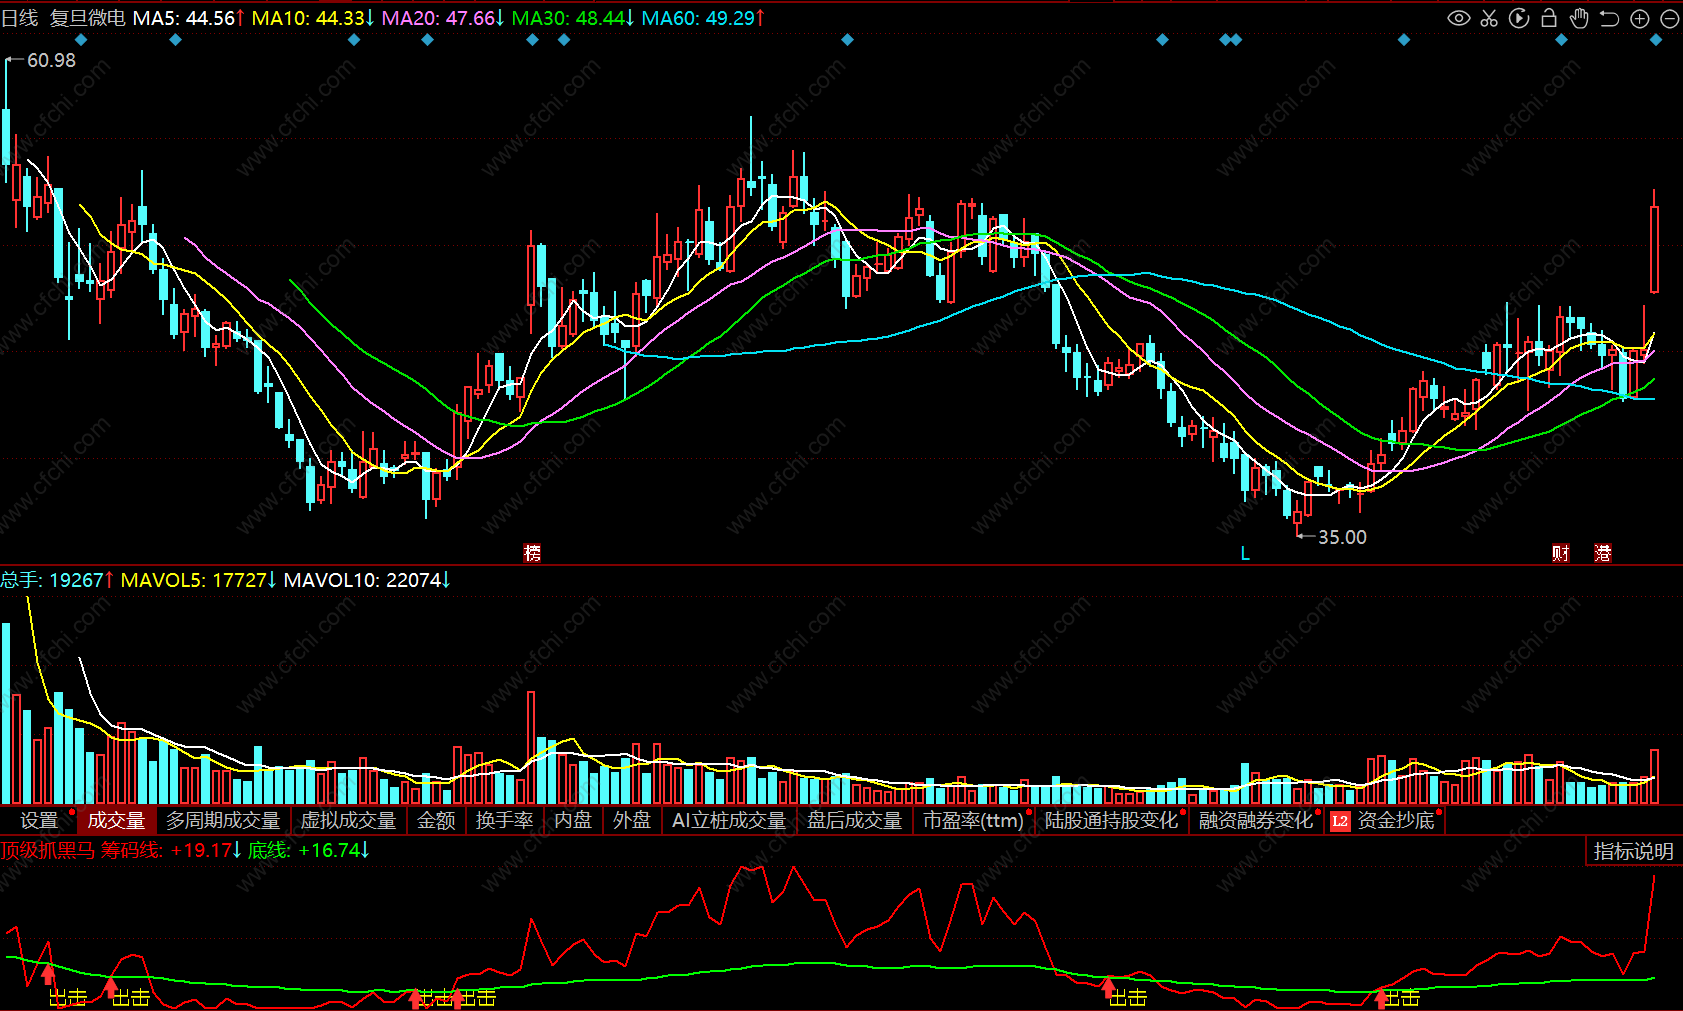Click the purple MA20: 47.66 label
Screen dimensions: 1683x1011
tap(443, 18)
